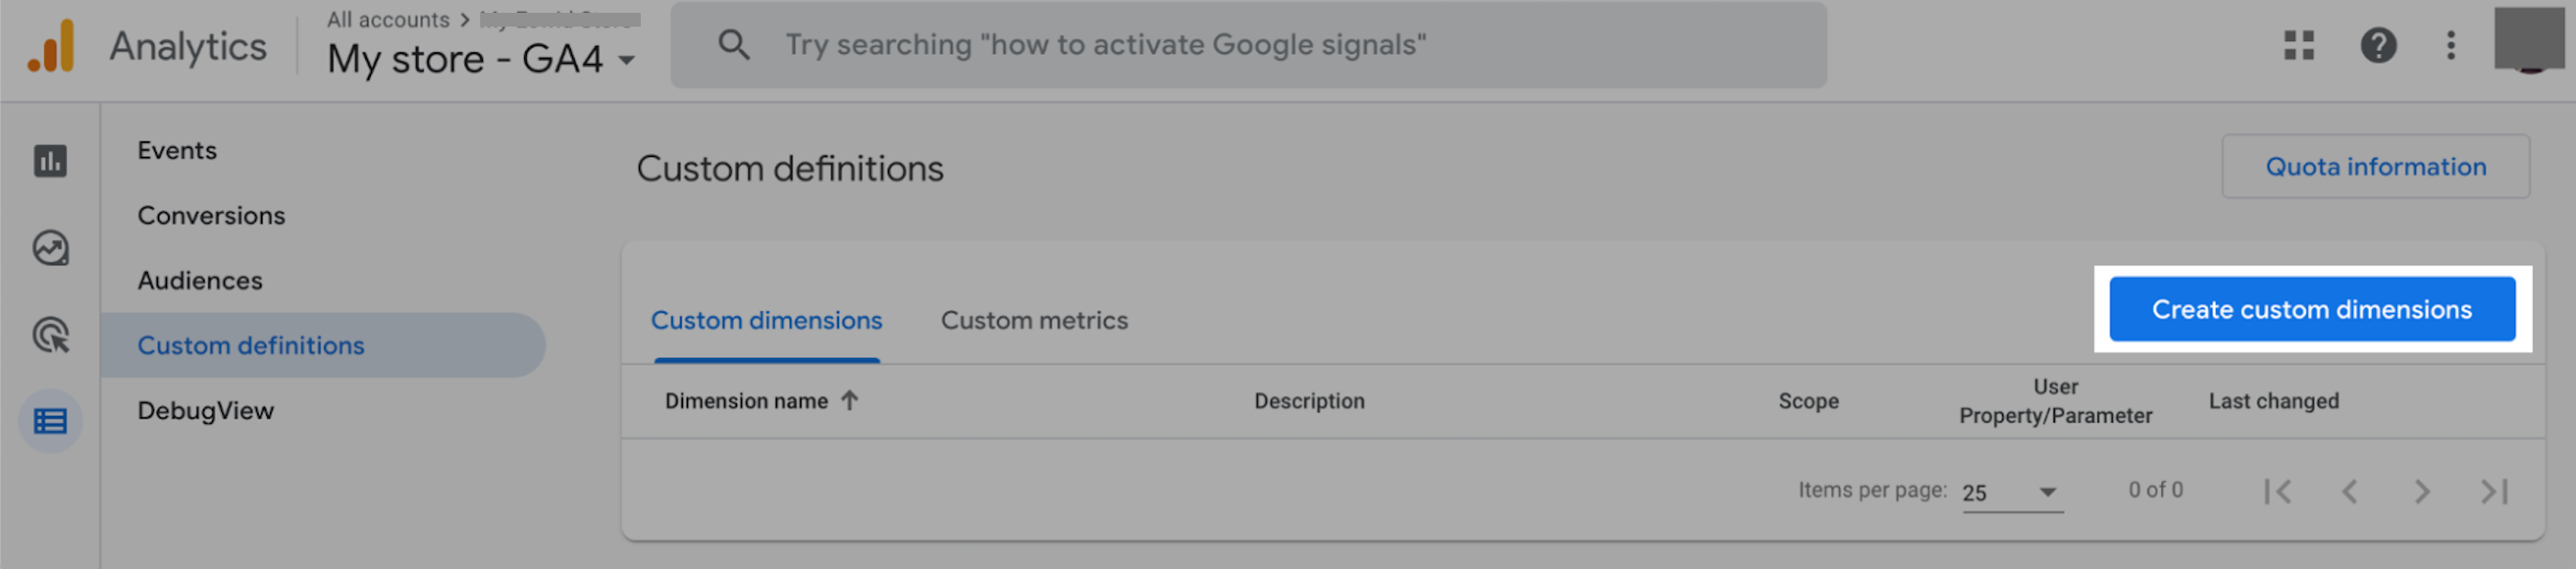Toggle the Dimension name sort arrow

849,400
